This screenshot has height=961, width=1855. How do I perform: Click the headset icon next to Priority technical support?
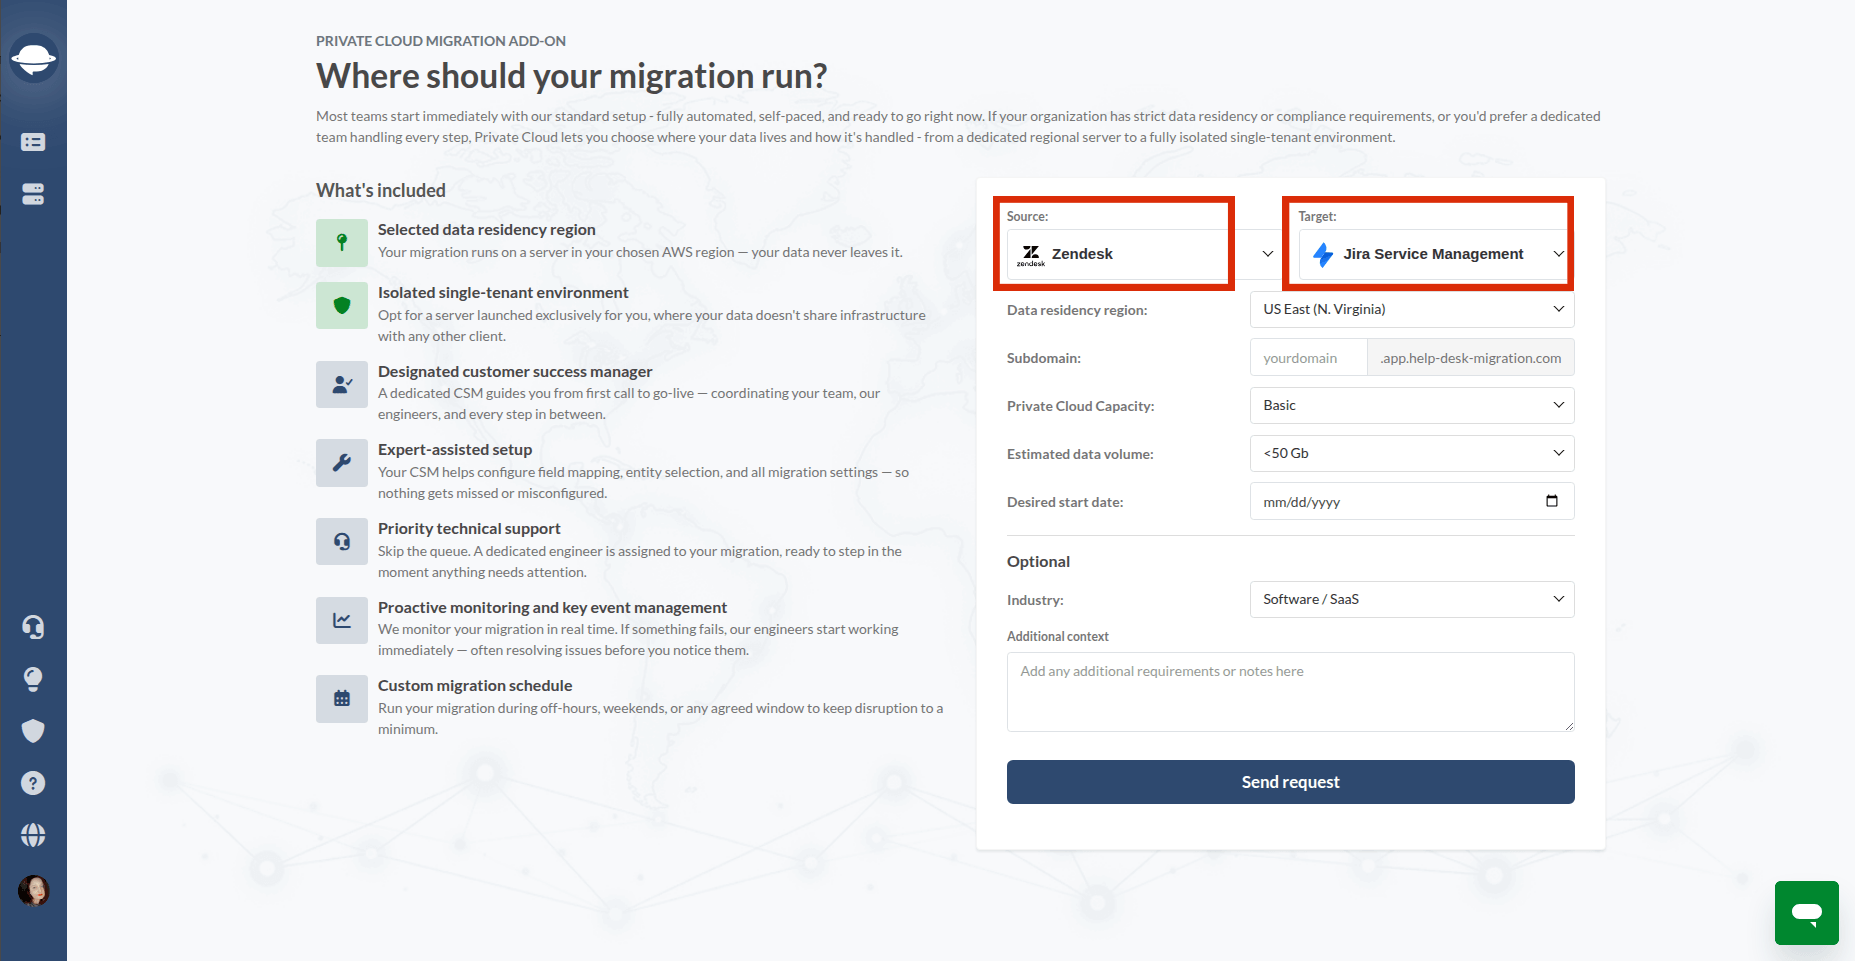click(342, 541)
